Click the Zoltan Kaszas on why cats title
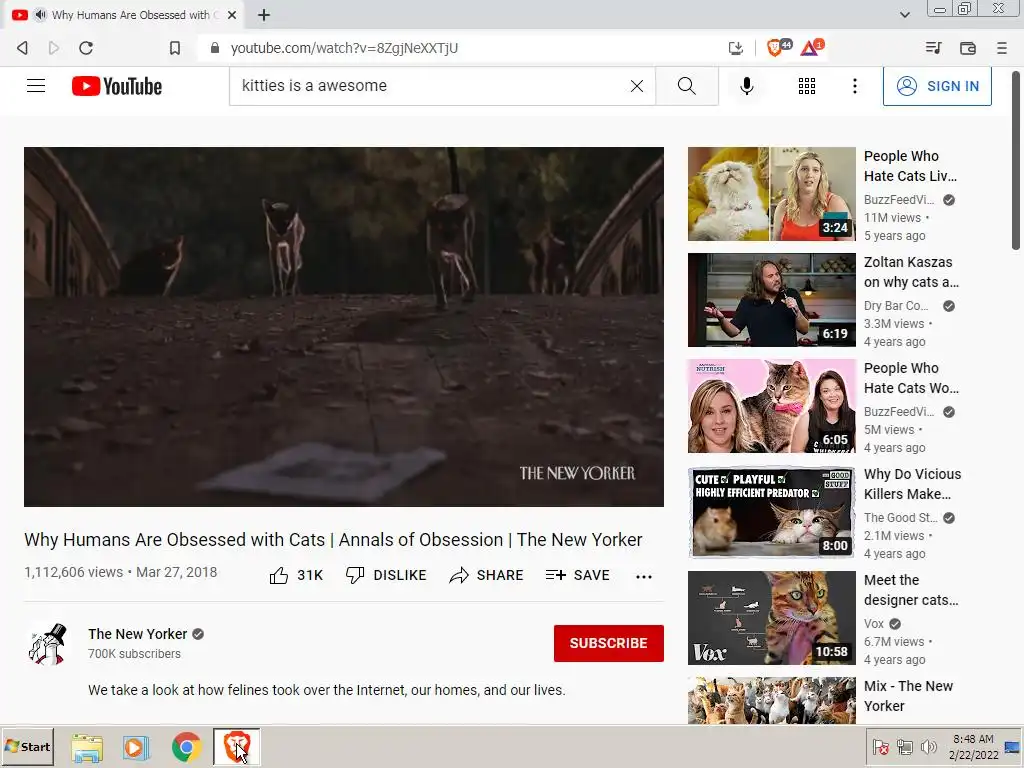Image resolution: width=1024 pixels, height=768 pixels. 911,272
